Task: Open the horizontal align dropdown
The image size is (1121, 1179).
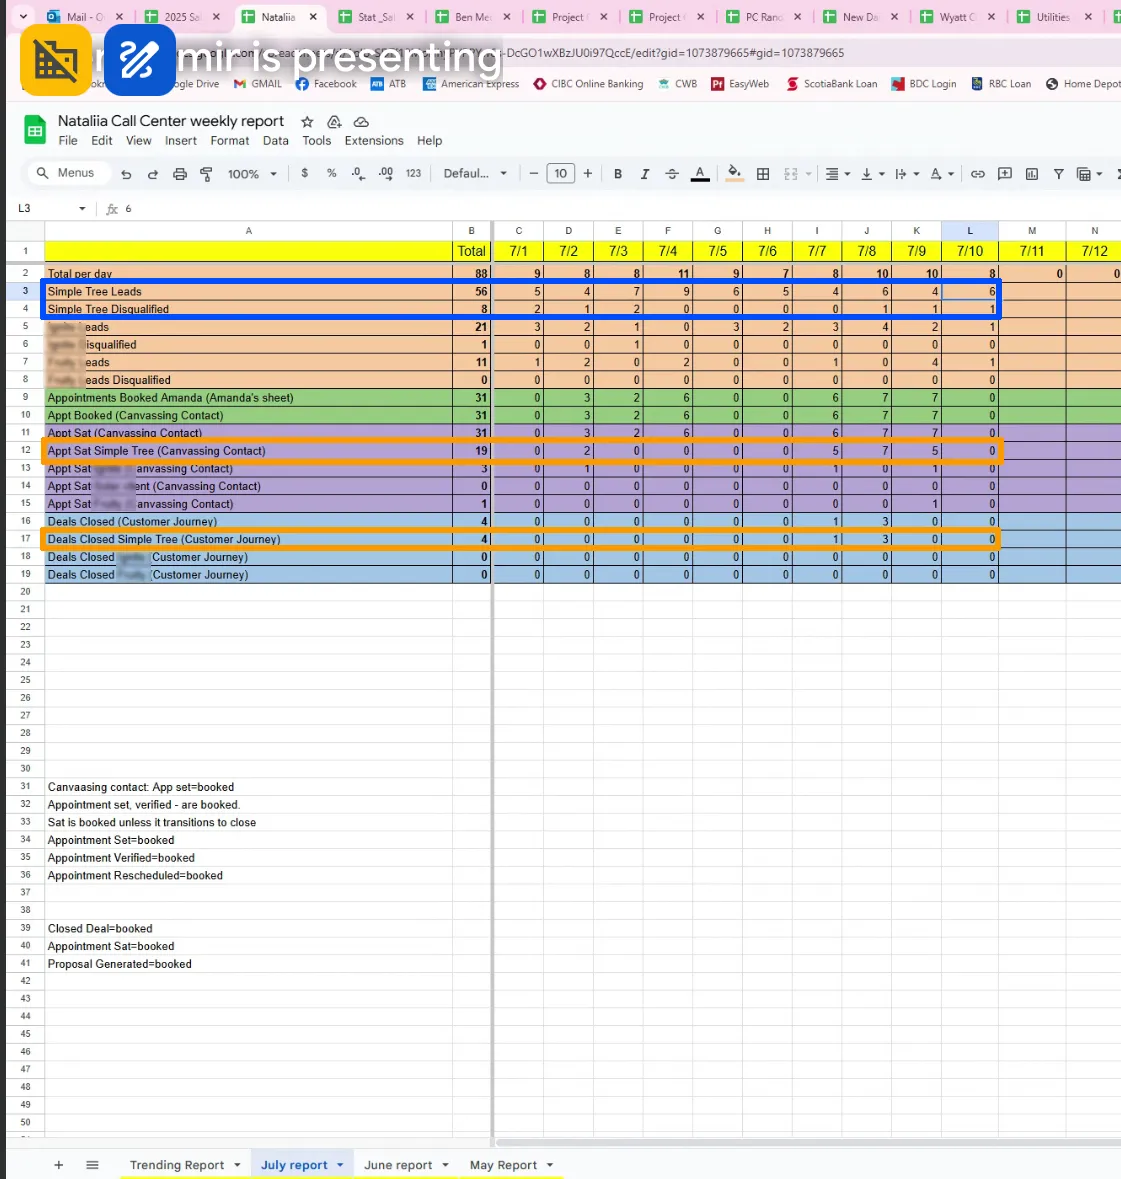Action: [x=838, y=174]
